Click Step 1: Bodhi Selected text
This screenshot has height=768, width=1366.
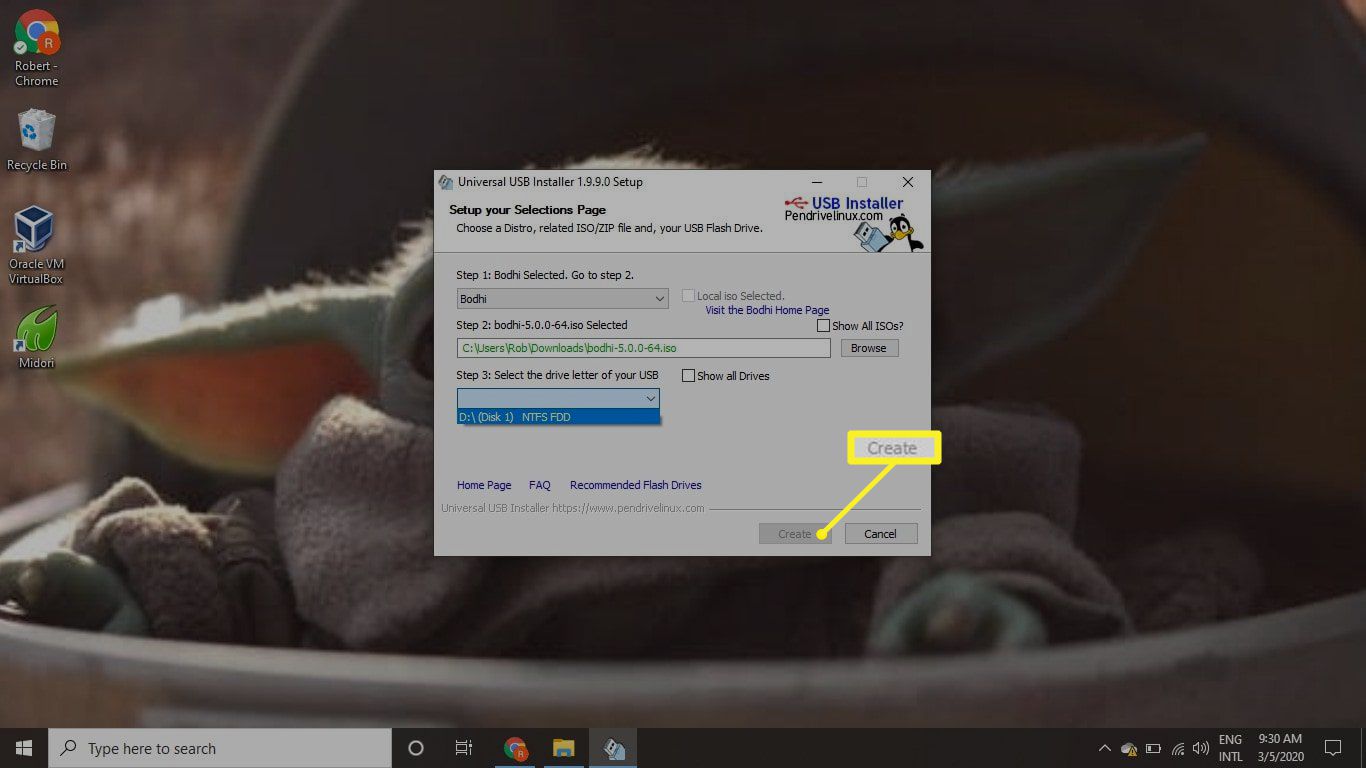click(x=545, y=275)
